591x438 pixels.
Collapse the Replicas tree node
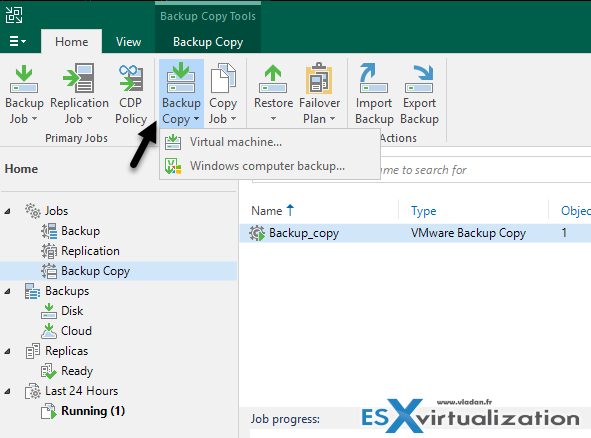tap(7, 351)
